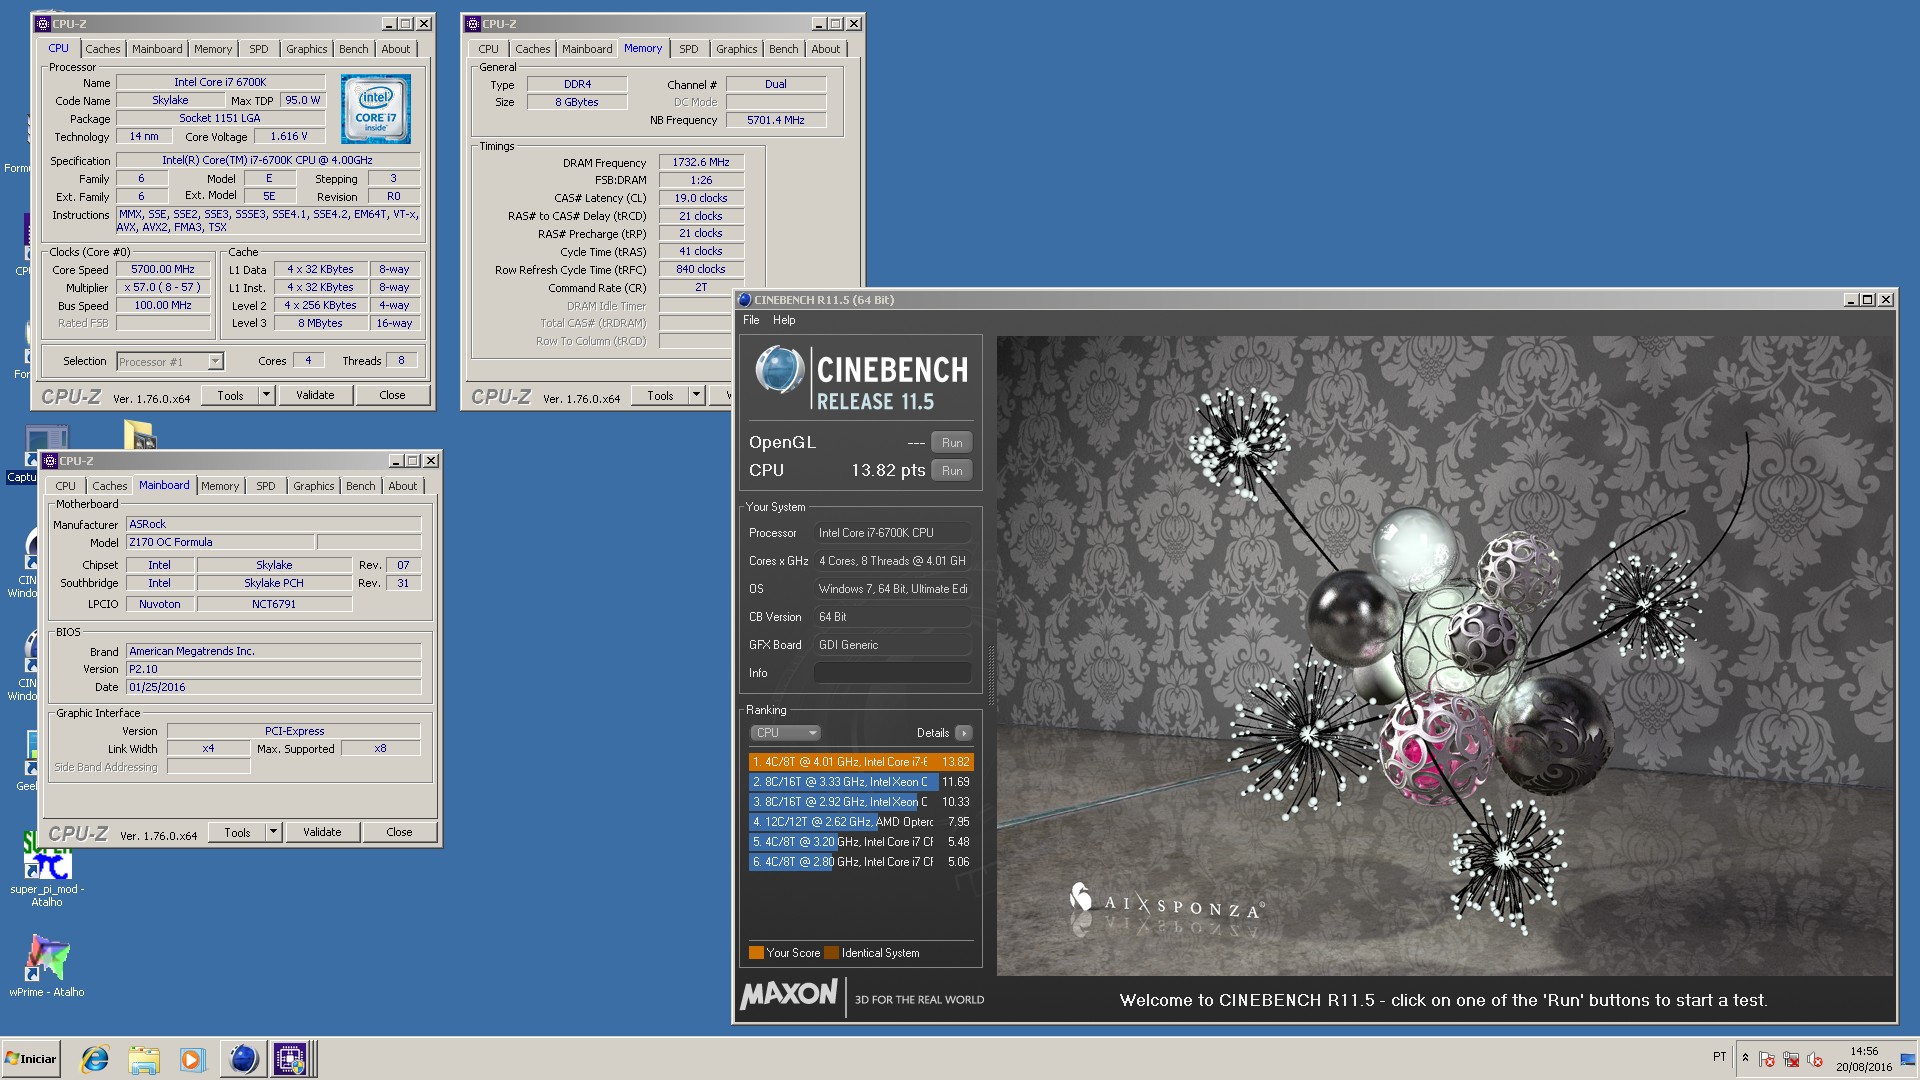Viewport: 1920px width, 1080px height.
Task: Click the Core Speed value 5700.00 MHz
Action: point(163,270)
